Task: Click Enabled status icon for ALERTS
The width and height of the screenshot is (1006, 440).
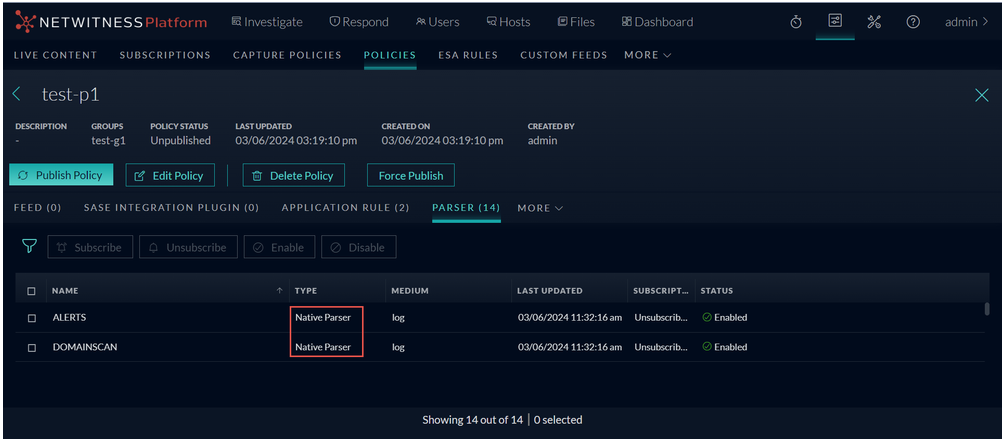Action: tap(707, 317)
